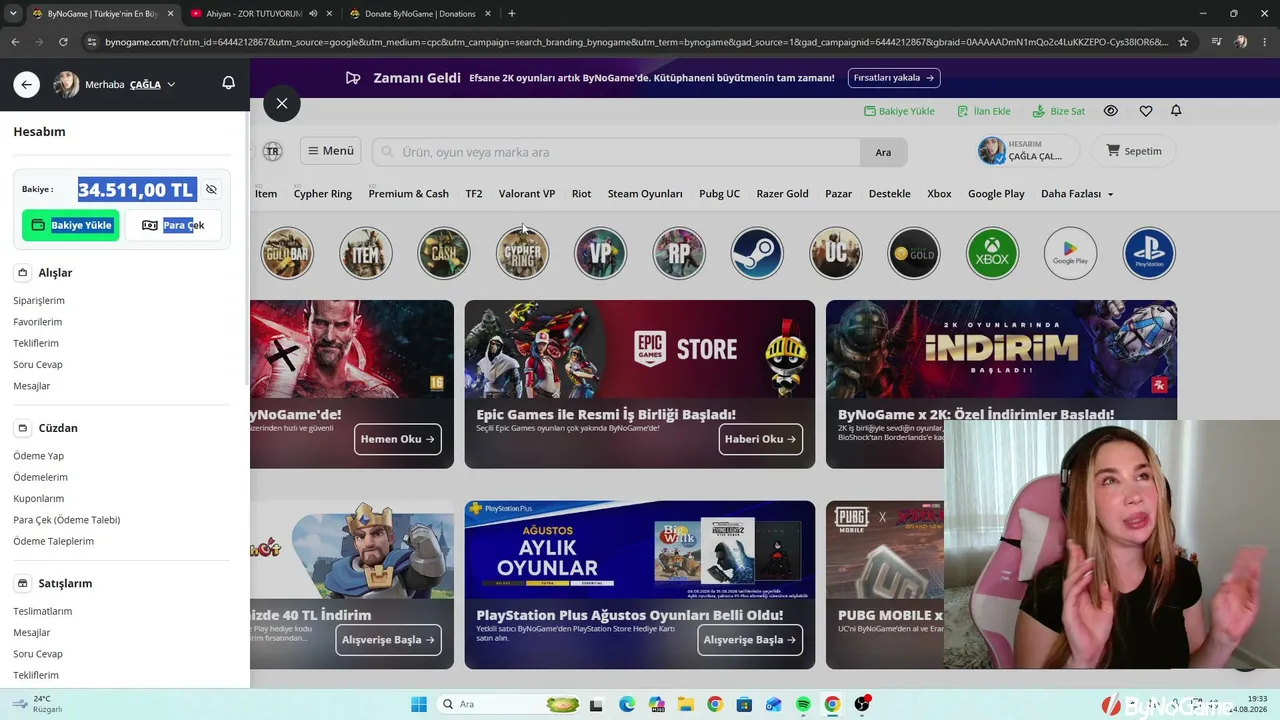Viewport: 1280px width, 720px height.
Task: Expand the Daha Fazlası dropdown
Action: (x=1077, y=194)
